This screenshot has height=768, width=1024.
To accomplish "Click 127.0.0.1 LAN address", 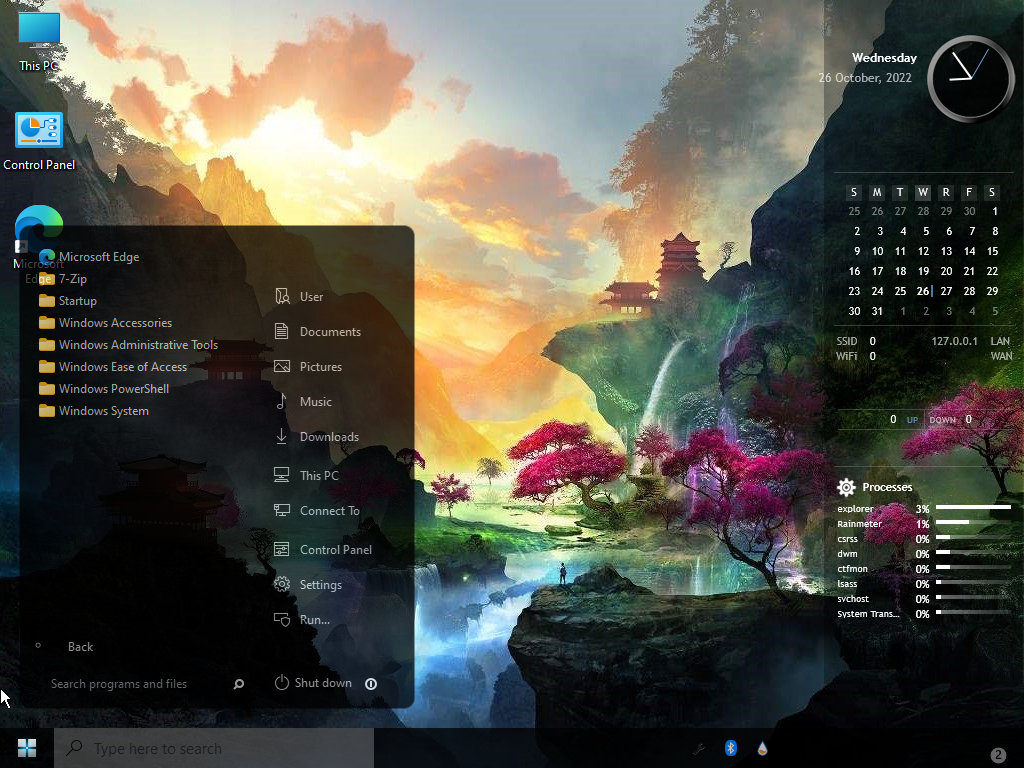I will click(x=954, y=341).
